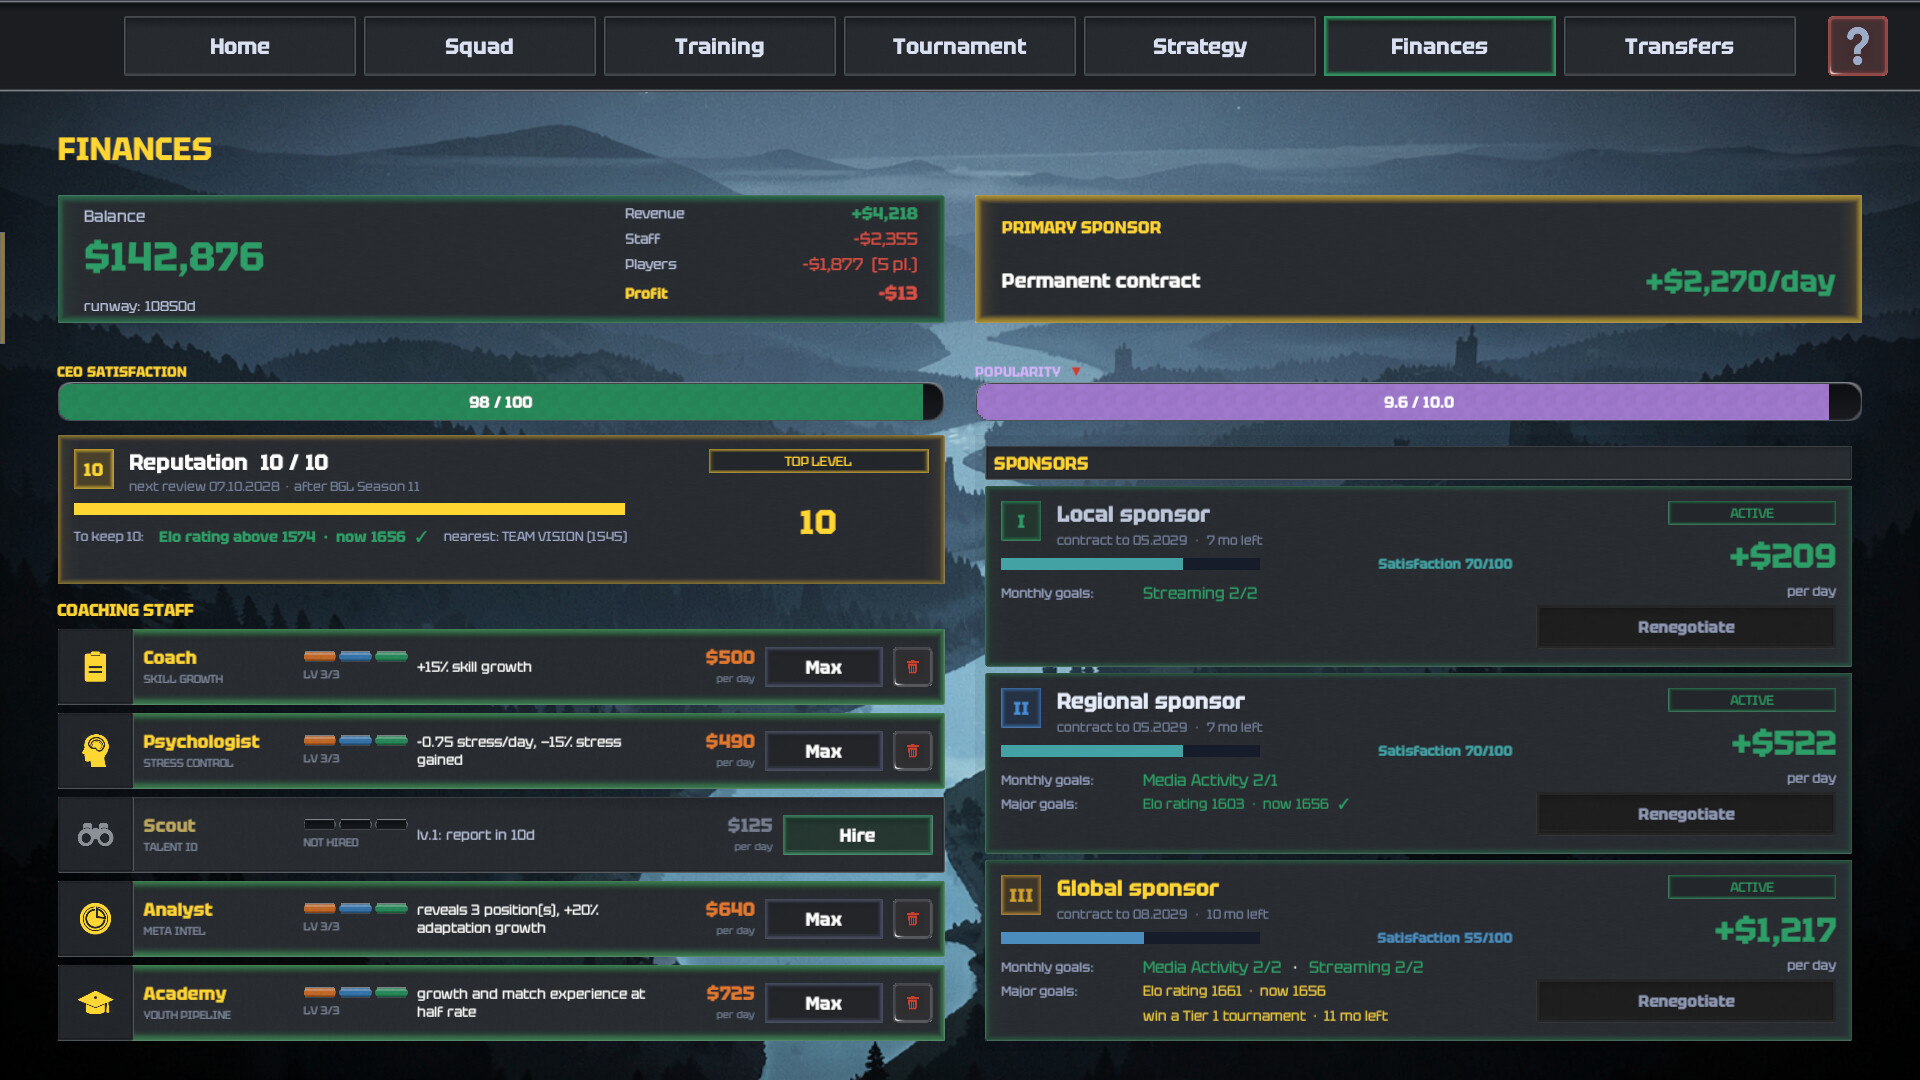Remove the Academy with trash icon
Screen dimensions: 1920x1080
point(912,1003)
